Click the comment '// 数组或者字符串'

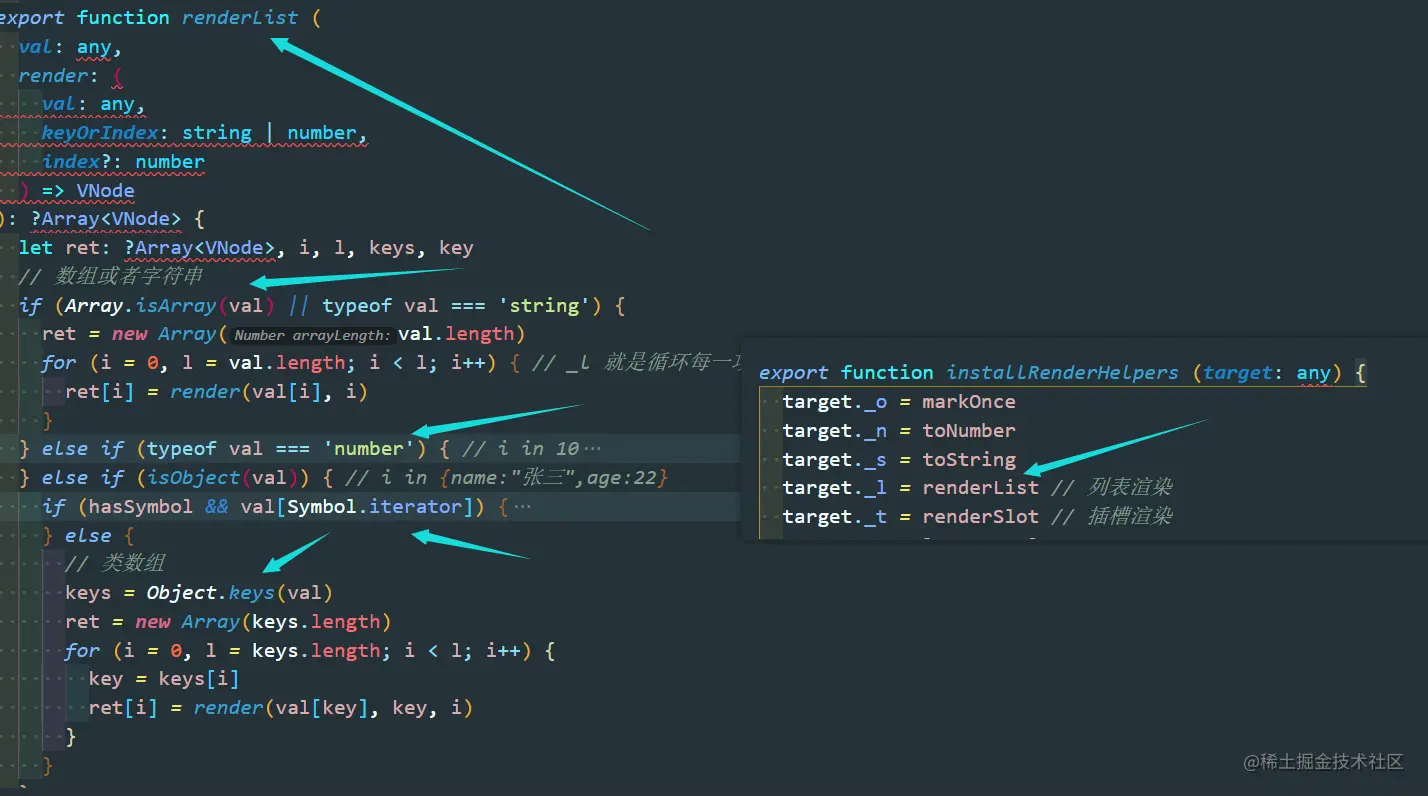click(110, 277)
